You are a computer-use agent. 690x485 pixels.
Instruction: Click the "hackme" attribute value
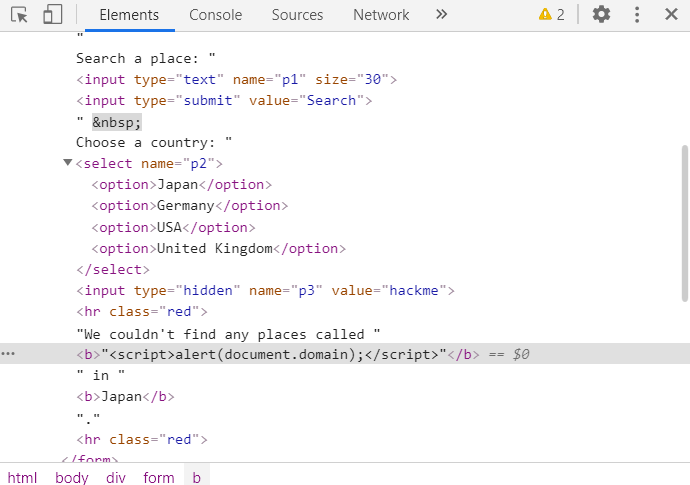pos(414,291)
